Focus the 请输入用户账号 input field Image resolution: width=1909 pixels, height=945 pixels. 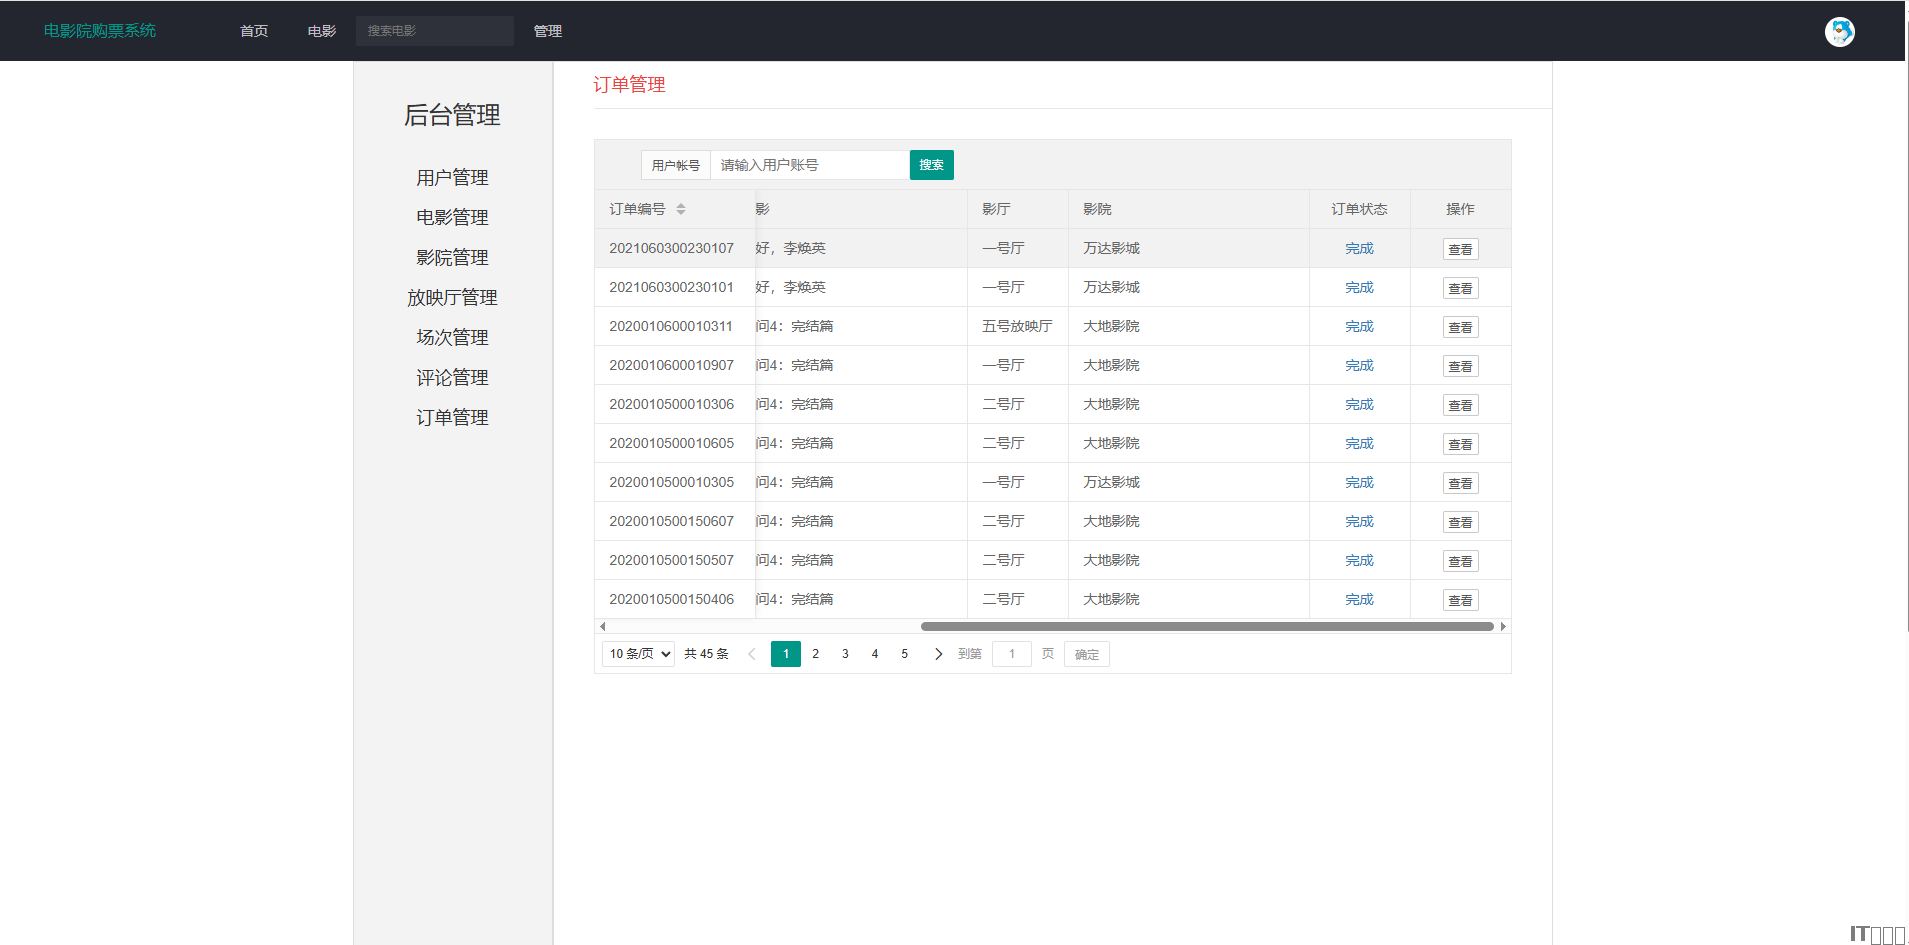809,165
